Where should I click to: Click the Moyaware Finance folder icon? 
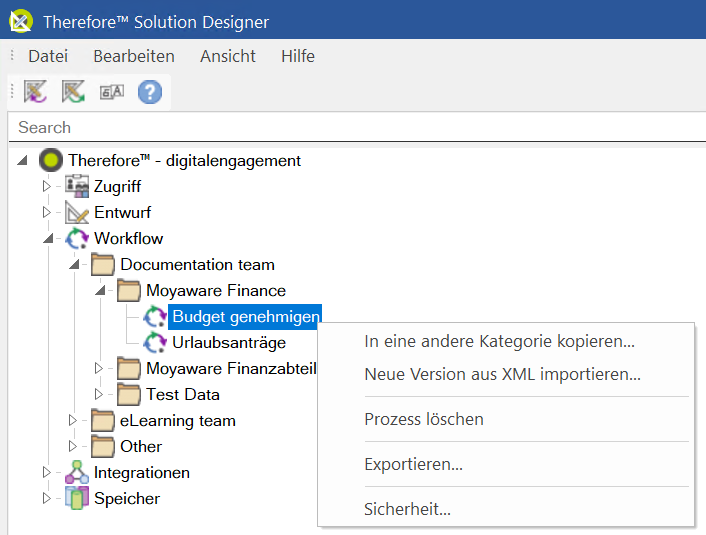[129, 290]
